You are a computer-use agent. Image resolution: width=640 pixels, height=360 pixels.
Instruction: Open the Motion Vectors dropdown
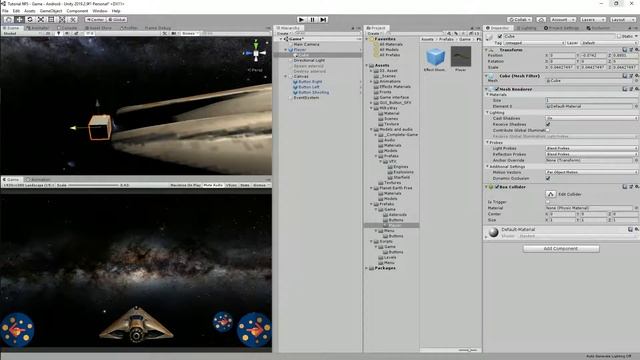[x=591, y=172]
